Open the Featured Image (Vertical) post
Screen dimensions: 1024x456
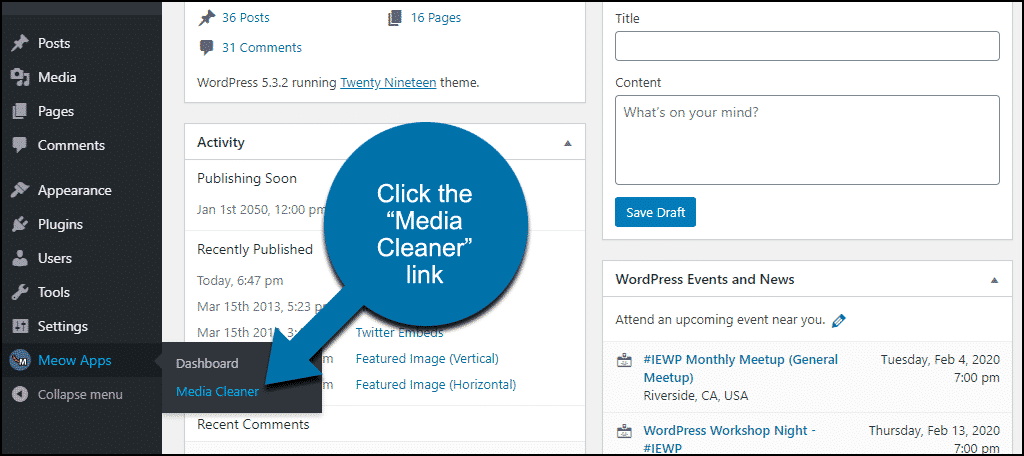427,359
